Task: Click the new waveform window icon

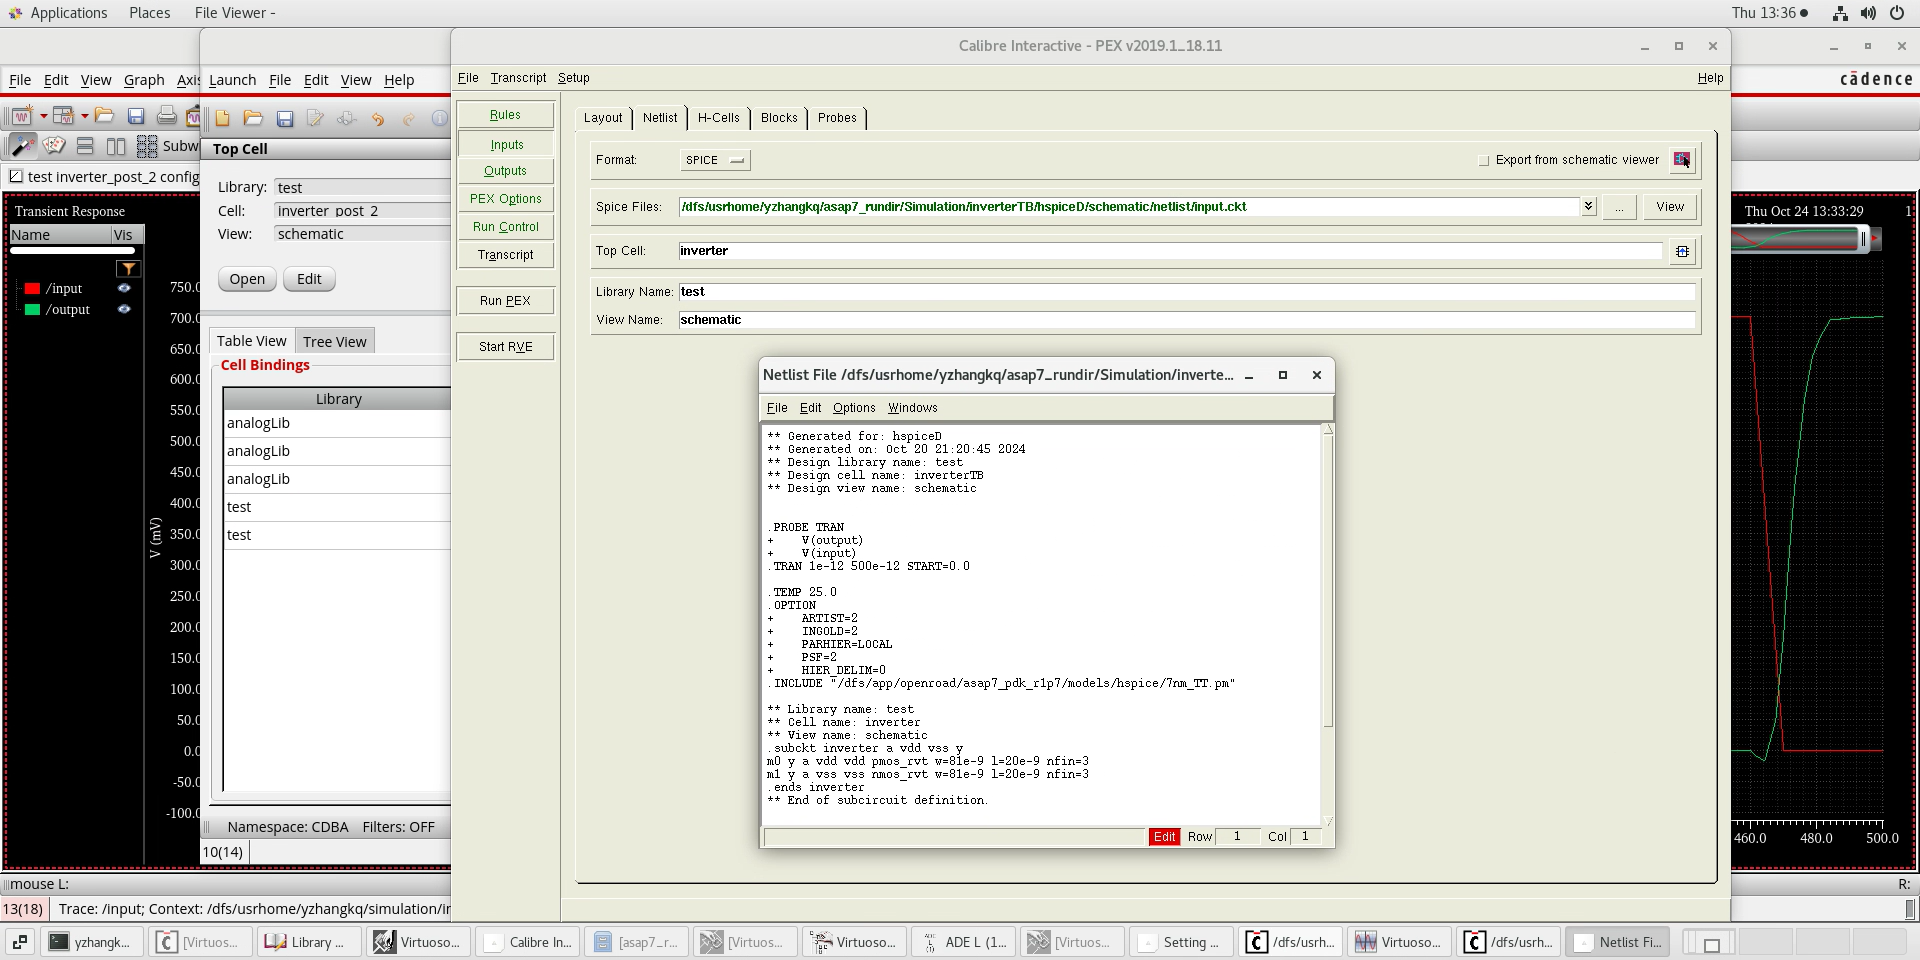Action: 22,116
